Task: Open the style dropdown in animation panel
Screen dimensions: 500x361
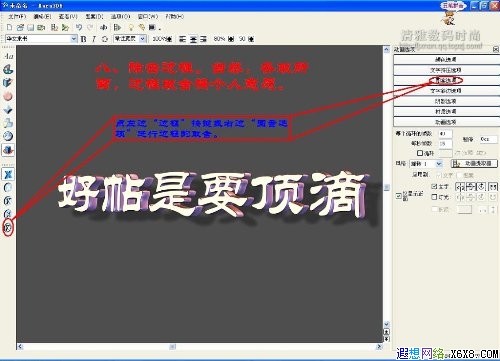Action: [x=426, y=164]
